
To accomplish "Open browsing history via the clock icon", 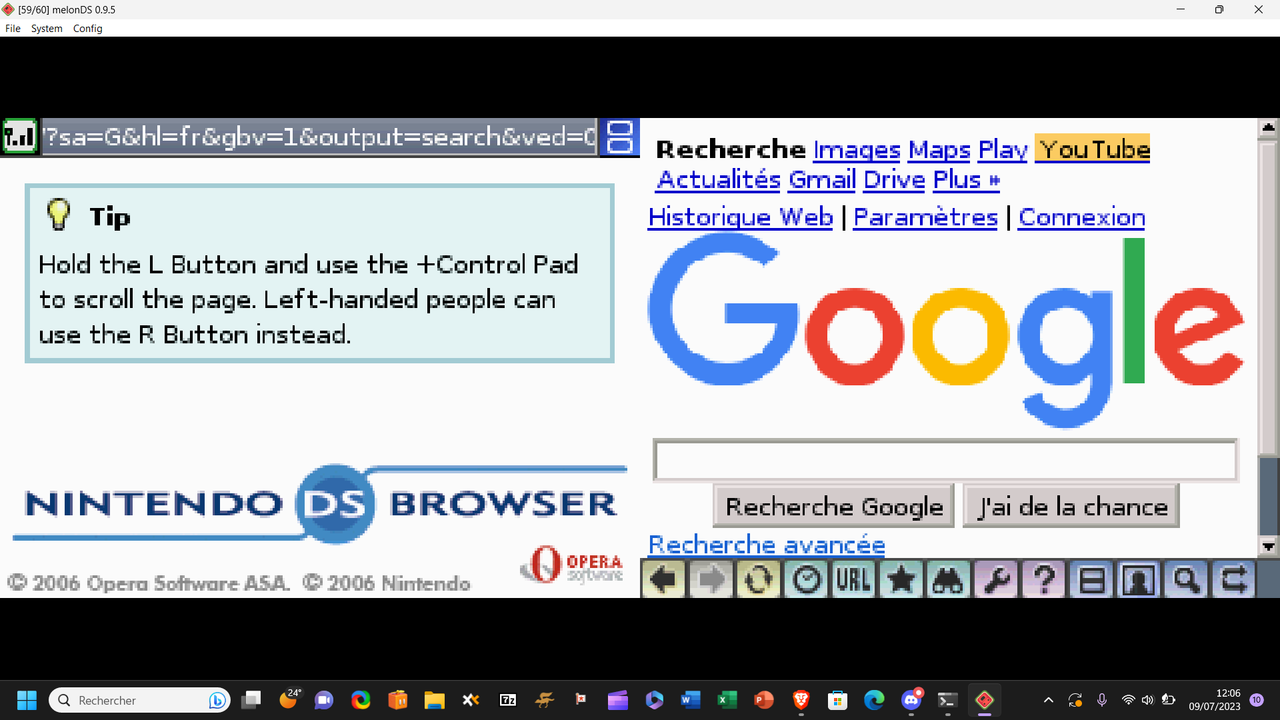I will coord(806,579).
